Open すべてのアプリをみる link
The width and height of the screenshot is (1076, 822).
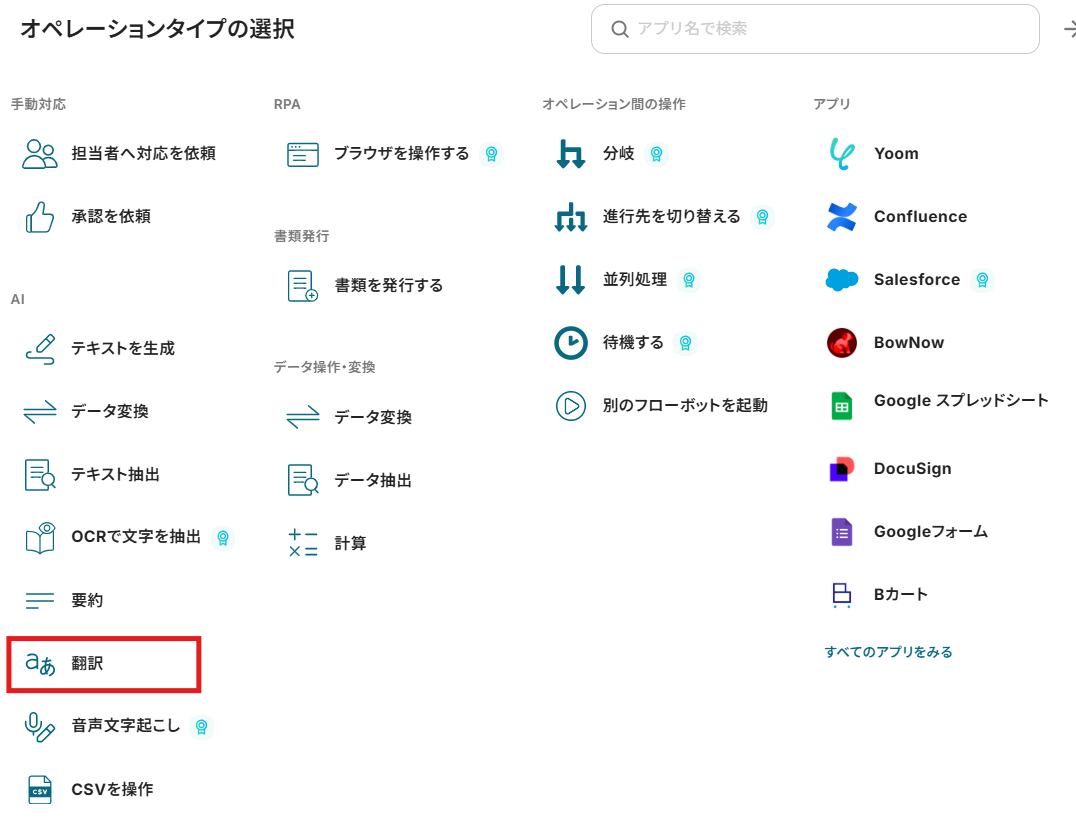(x=888, y=652)
